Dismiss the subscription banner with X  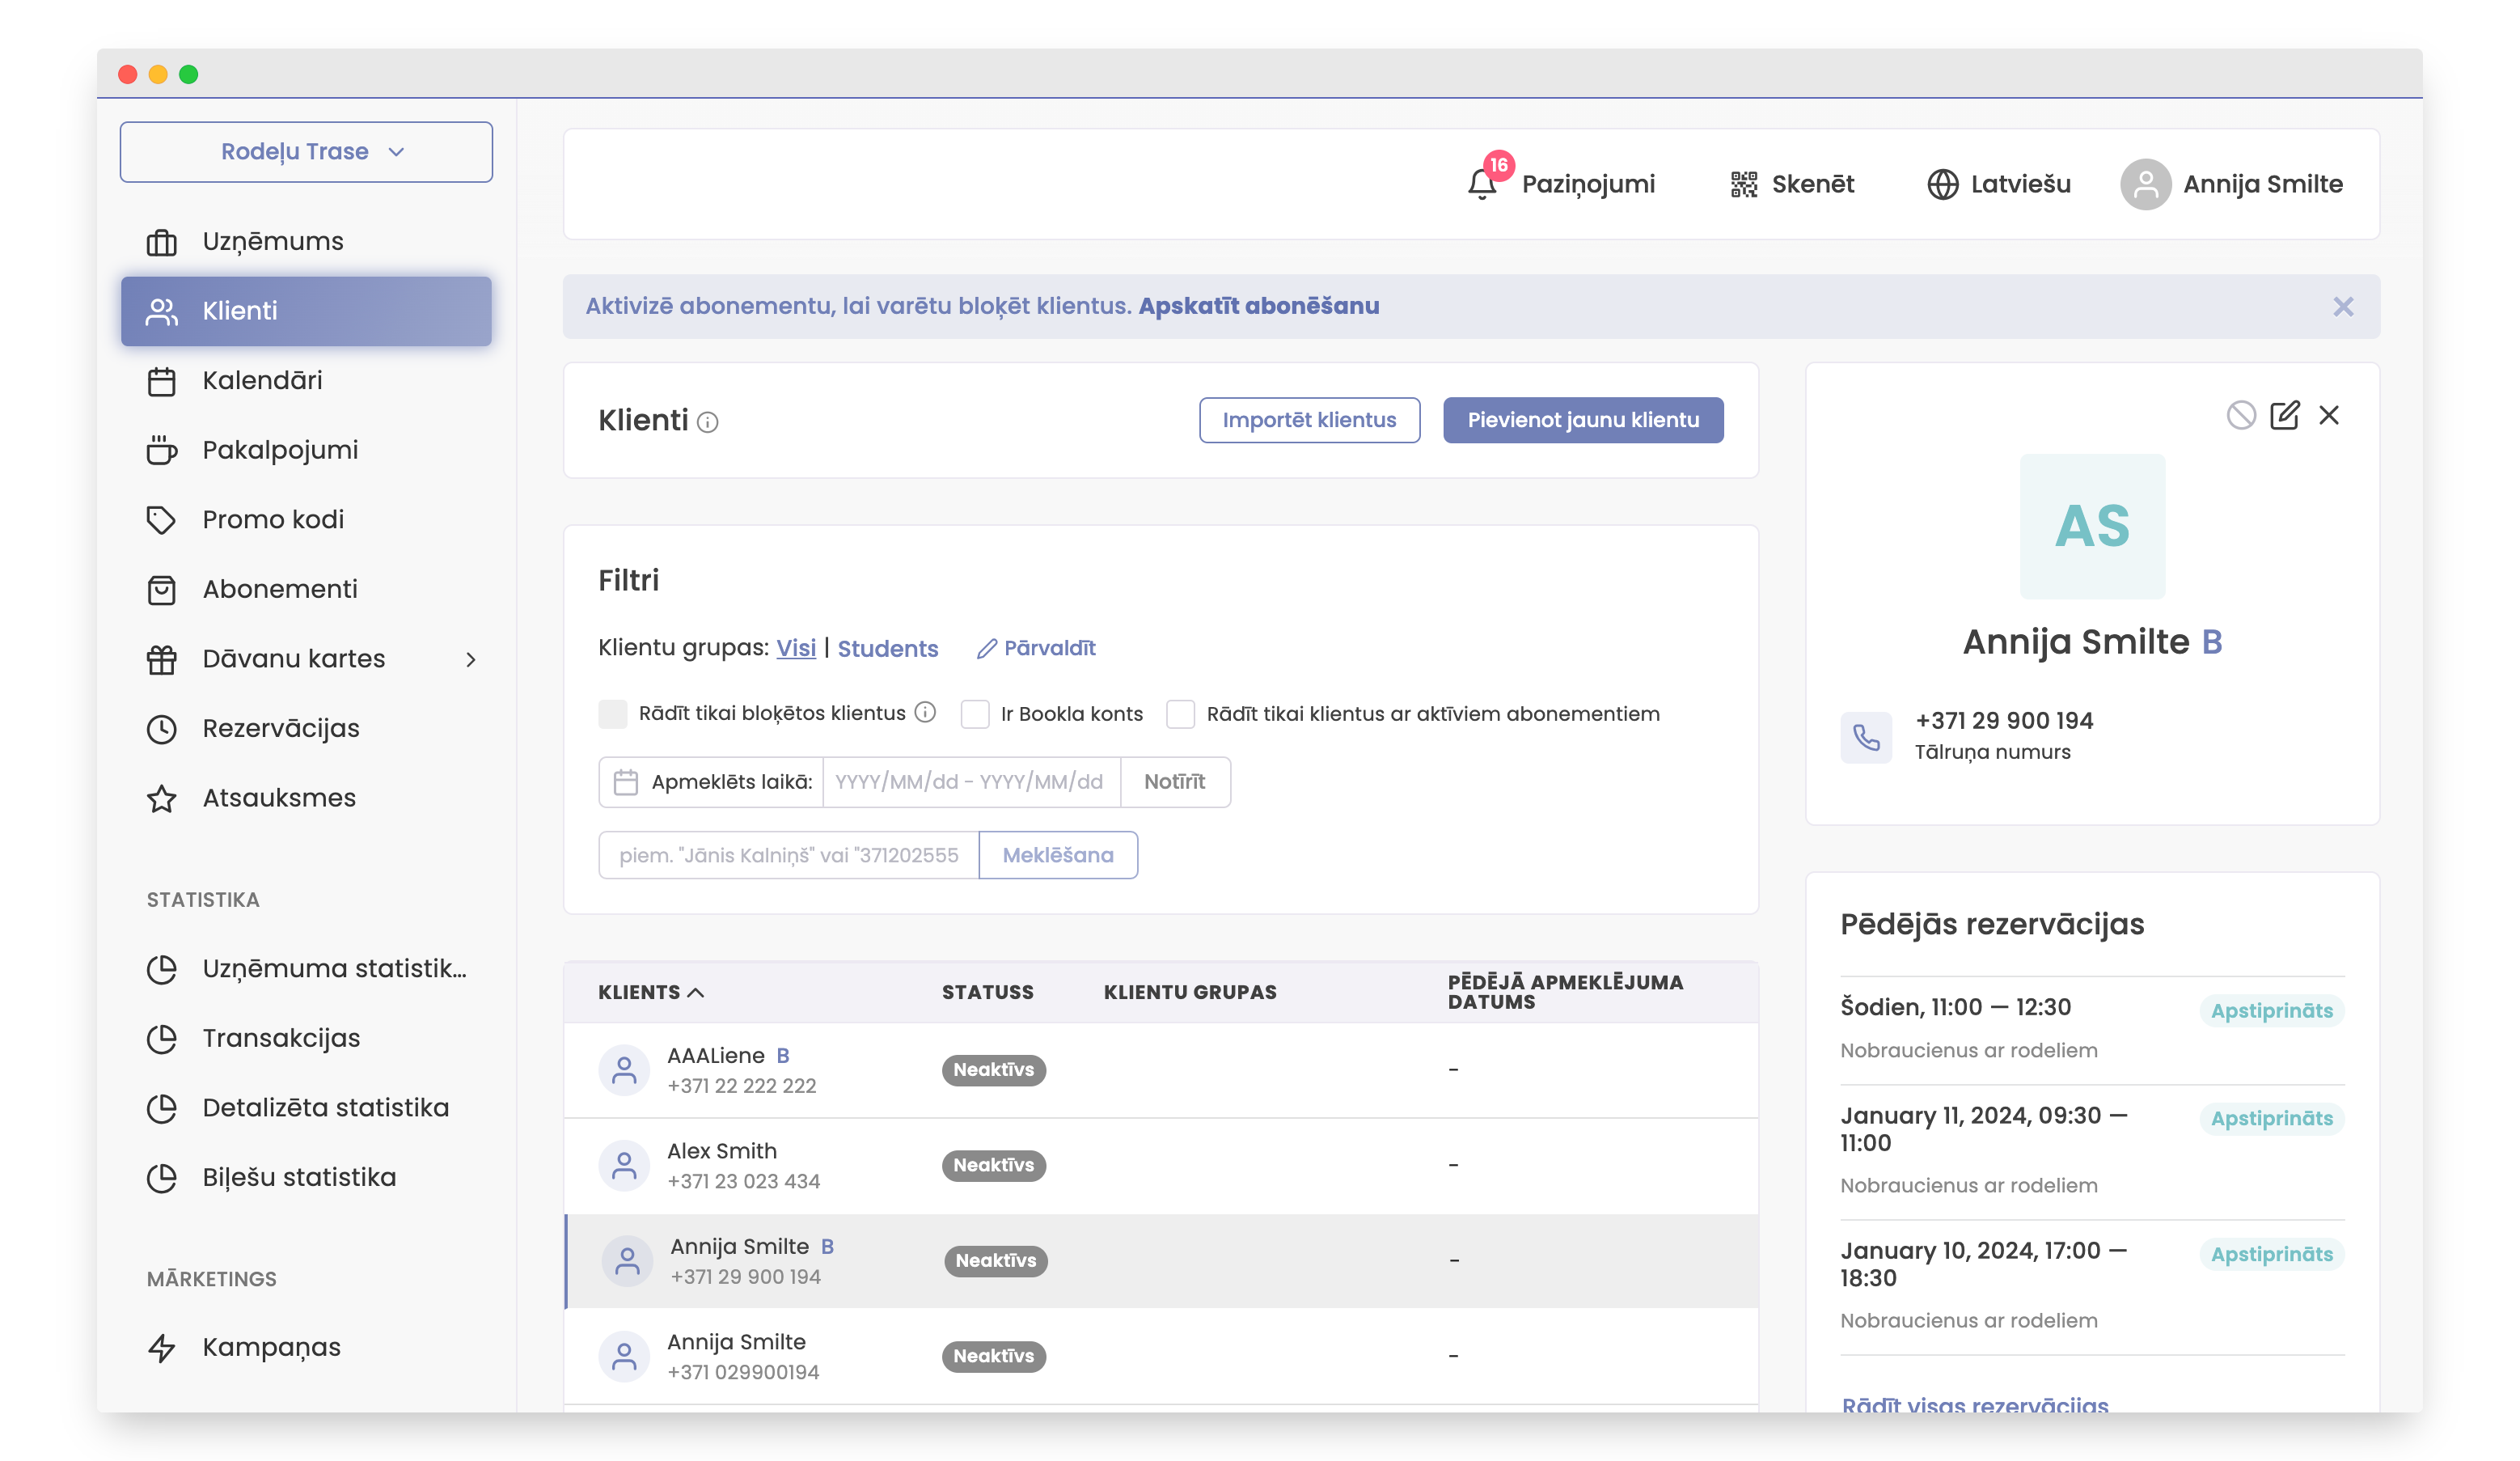tap(2342, 307)
